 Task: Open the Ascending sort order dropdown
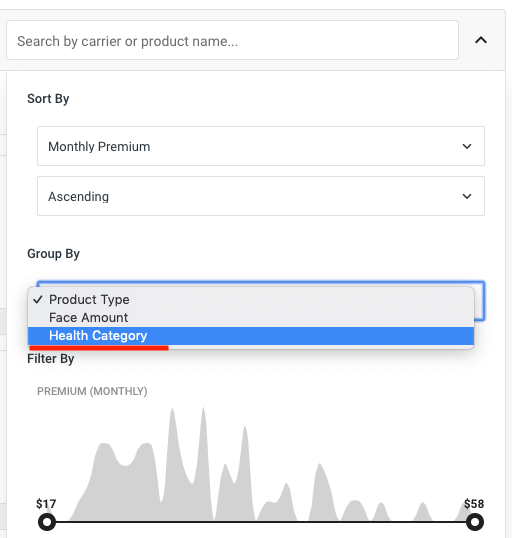[x=261, y=196]
